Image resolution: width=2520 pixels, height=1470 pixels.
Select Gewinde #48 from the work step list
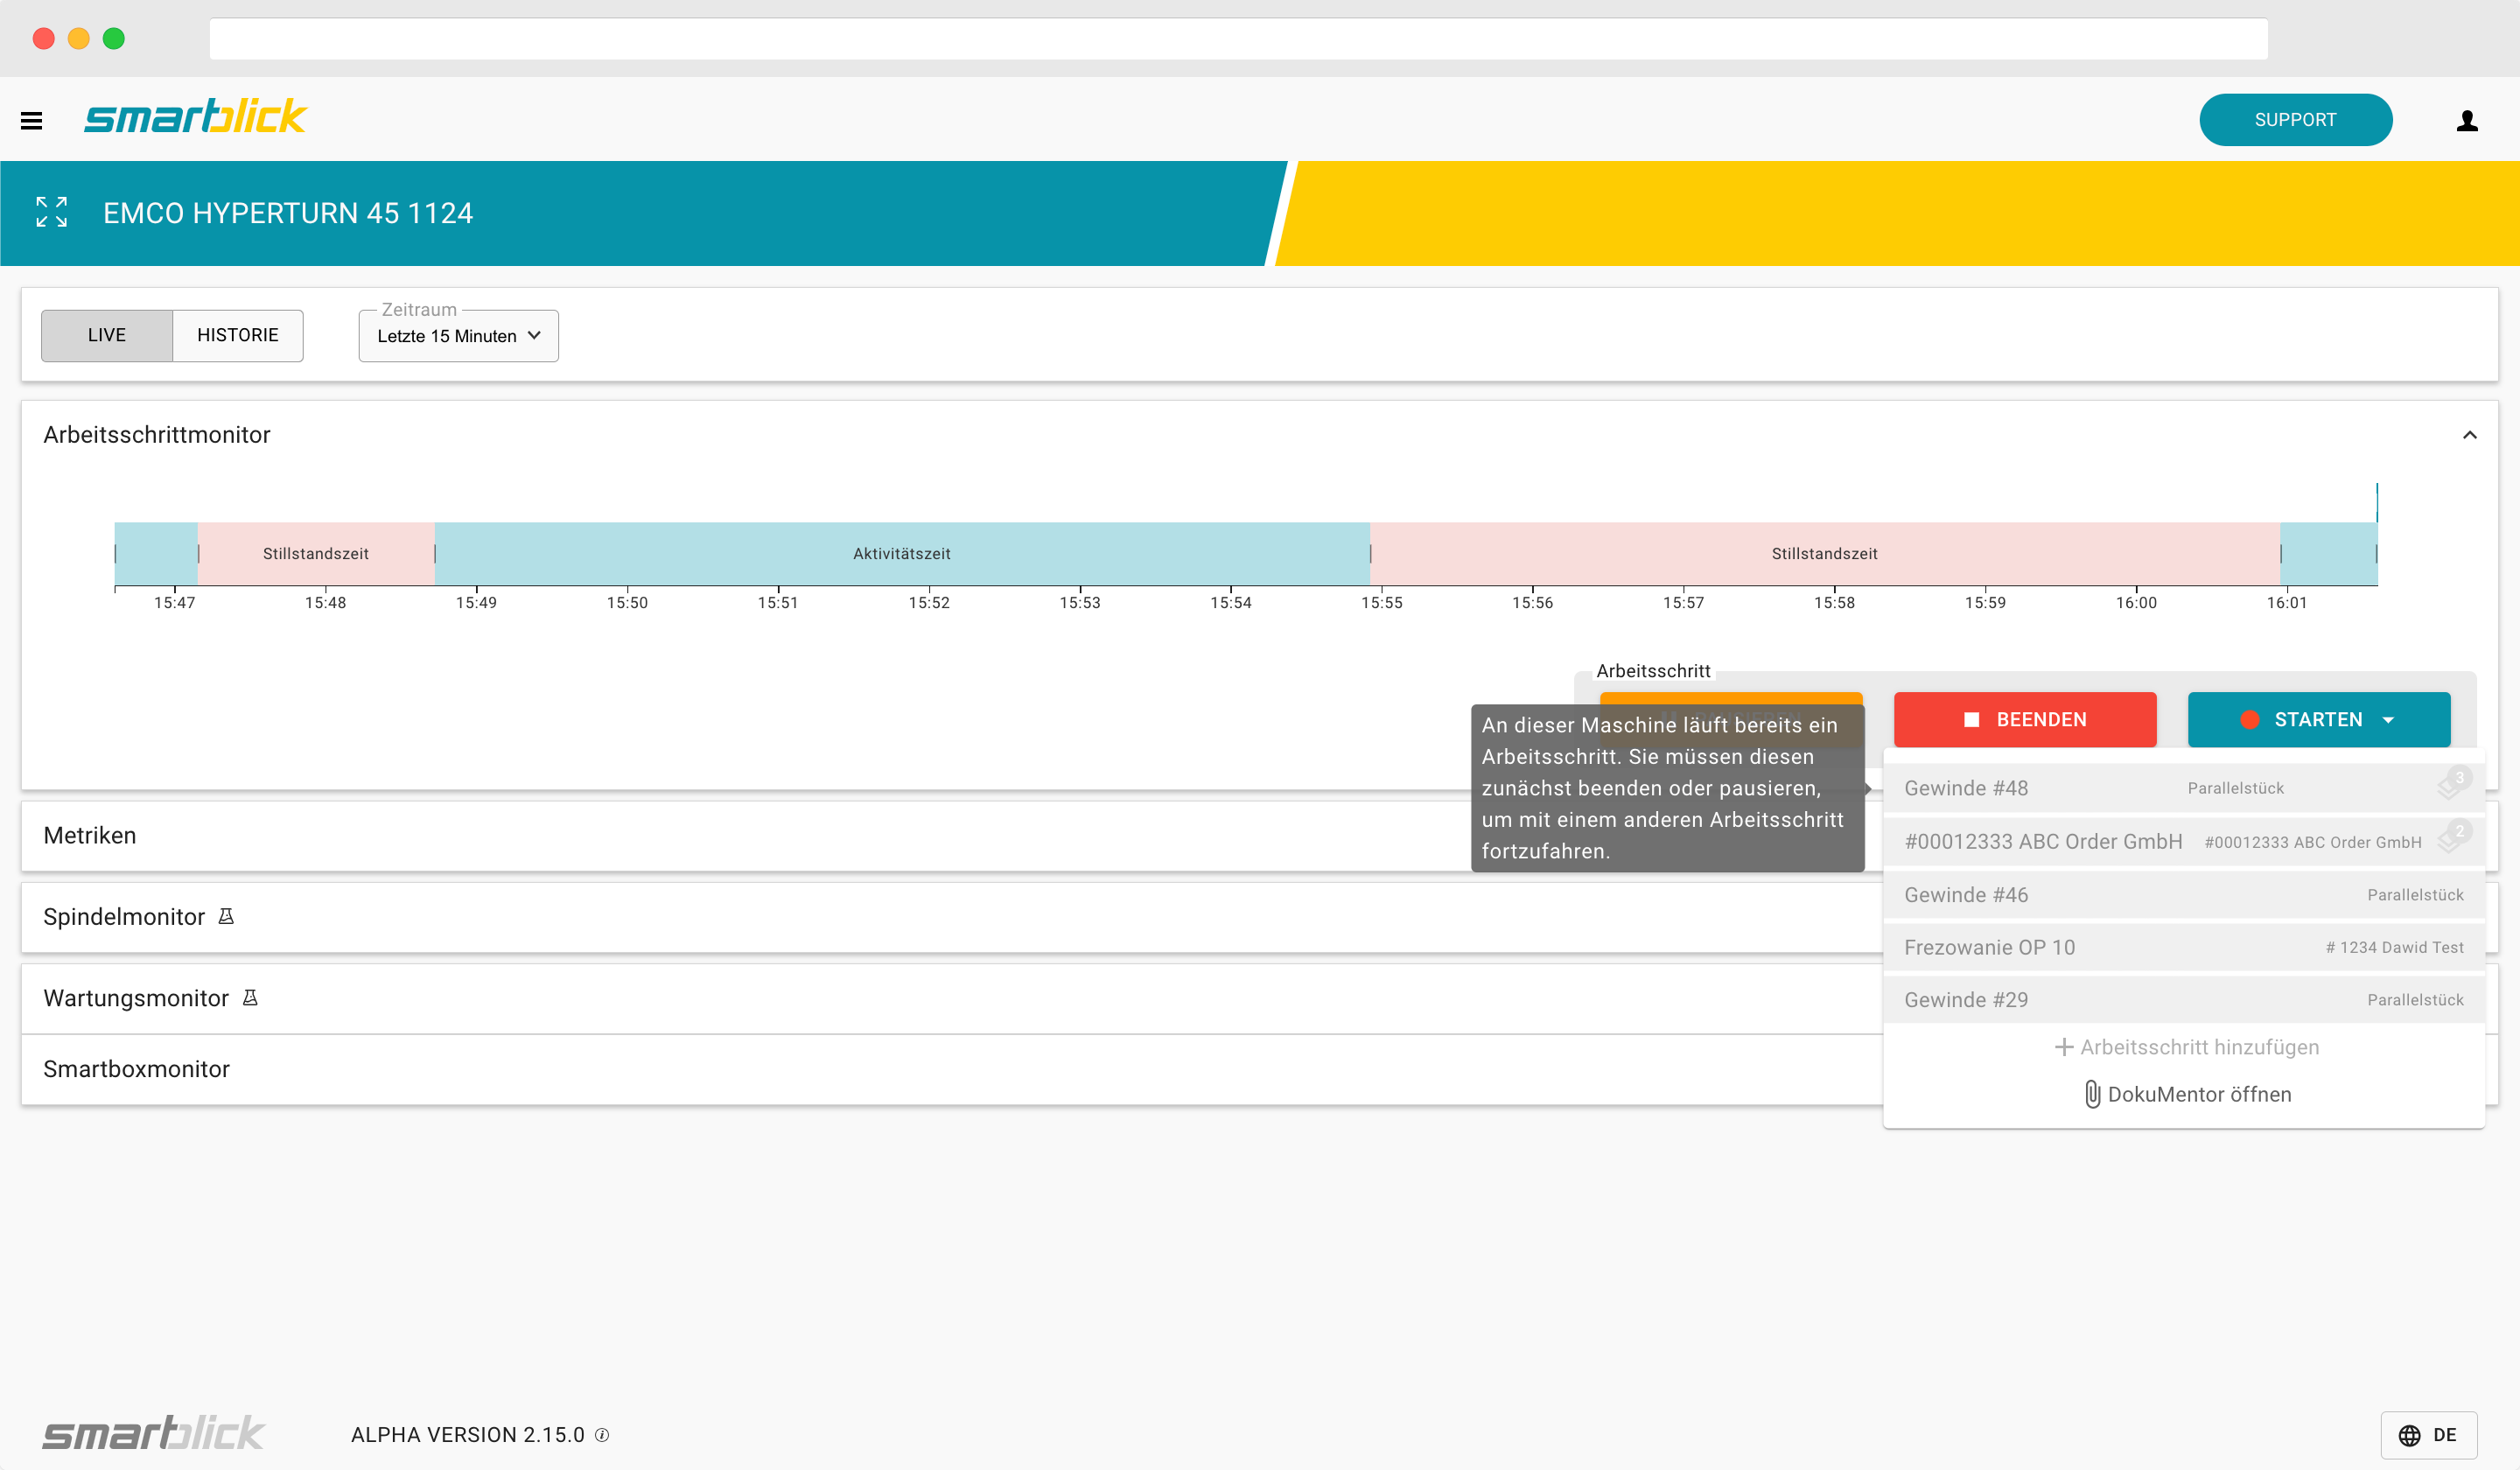click(1966, 788)
